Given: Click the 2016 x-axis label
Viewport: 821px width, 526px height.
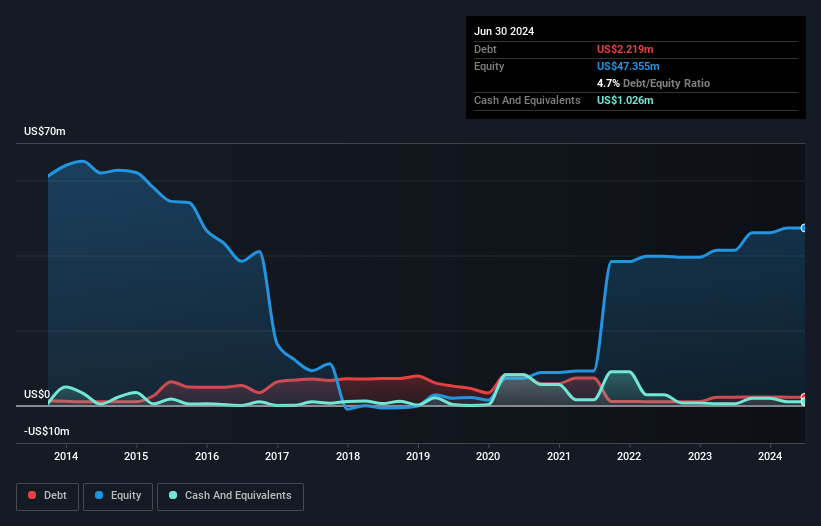Looking at the screenshot, I should click(x=207, y=456).
